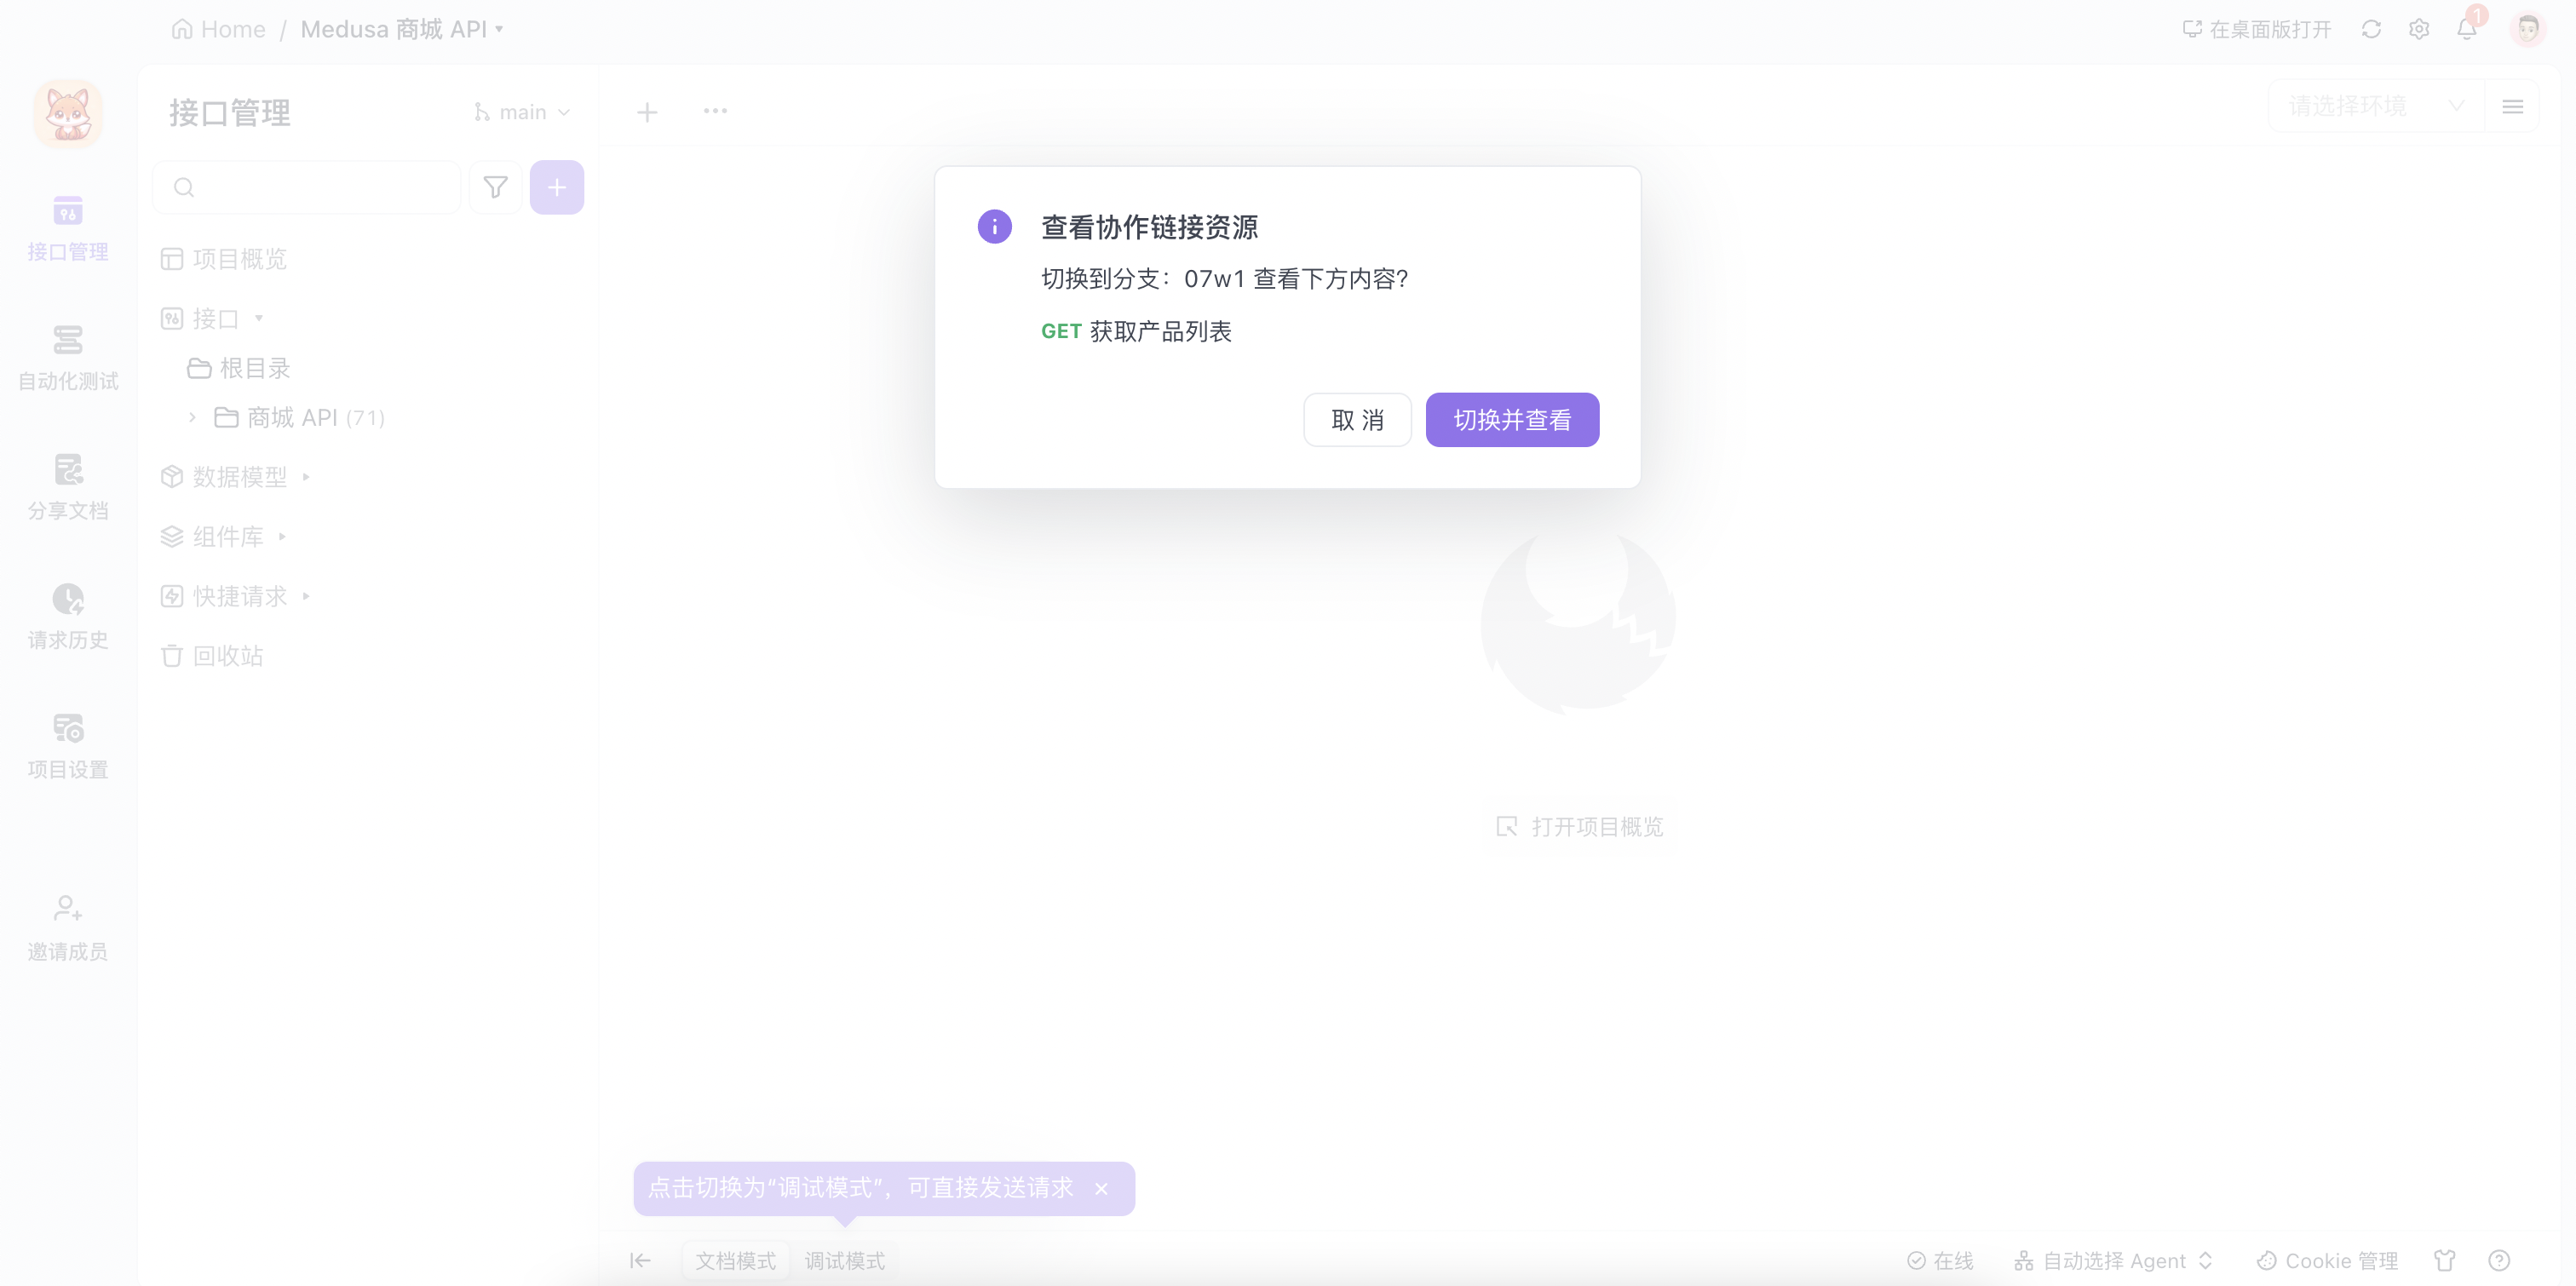Open 项目设置
Screen dimensions: 2576x1286
(67, 745)
